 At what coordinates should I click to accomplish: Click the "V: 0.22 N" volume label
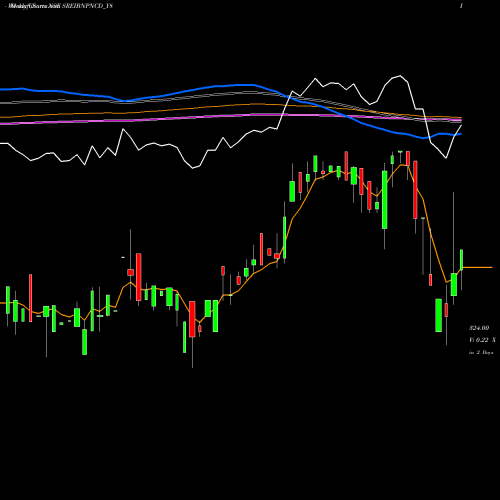[x=482, y=340]
